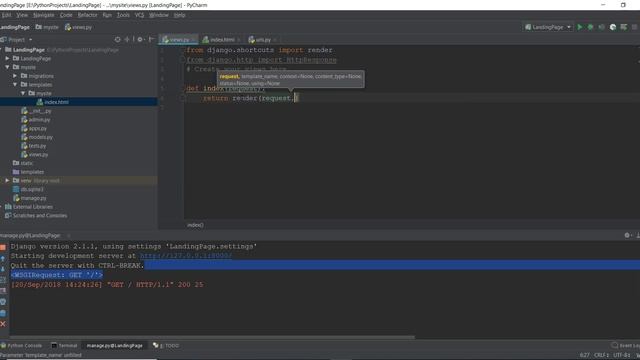Start debugging with the green bug icon
Image resolution: width=640 pixels, height=360 pixels.
click(x=590, y=27)
